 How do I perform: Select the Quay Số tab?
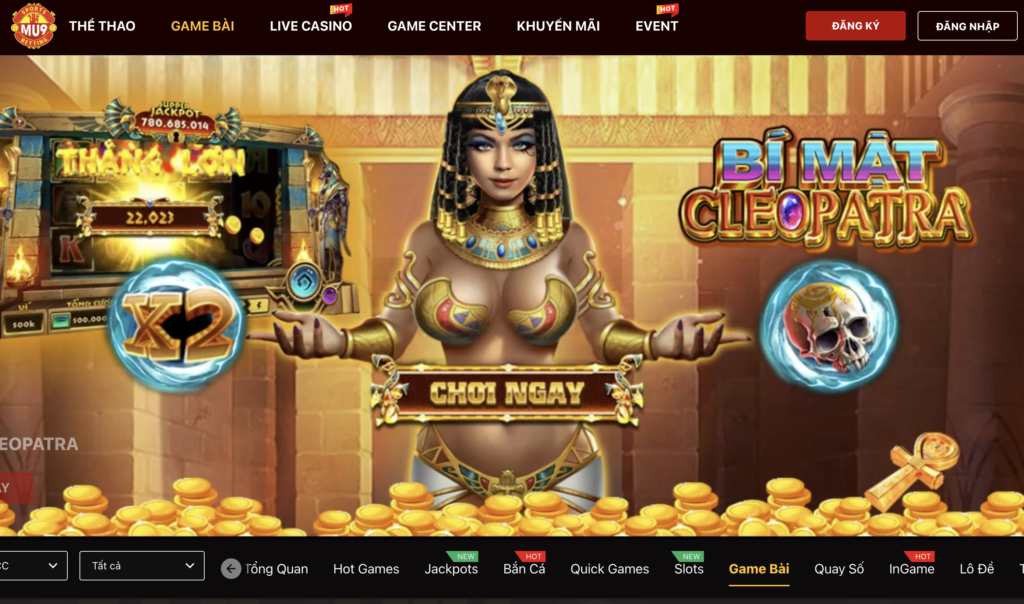coord(839,569)
